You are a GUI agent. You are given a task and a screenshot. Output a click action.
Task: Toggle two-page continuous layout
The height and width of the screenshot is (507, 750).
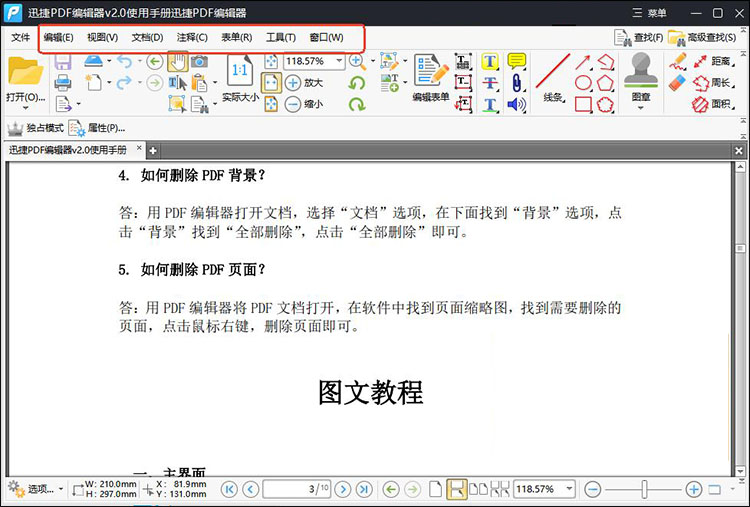coord(500,489)
